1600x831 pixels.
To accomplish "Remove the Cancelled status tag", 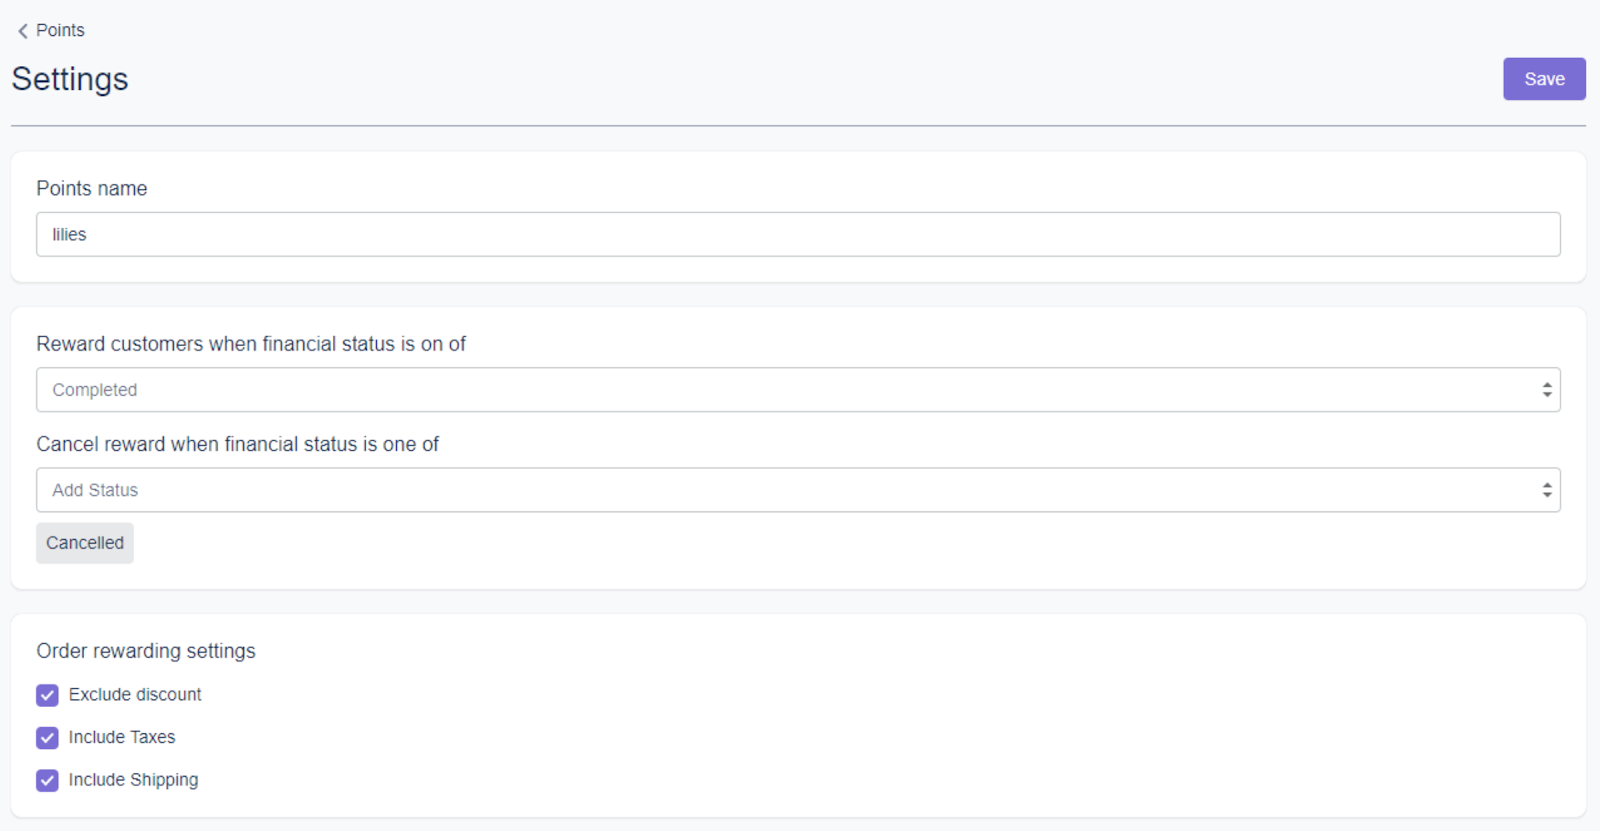I will (x=85, y=543).
